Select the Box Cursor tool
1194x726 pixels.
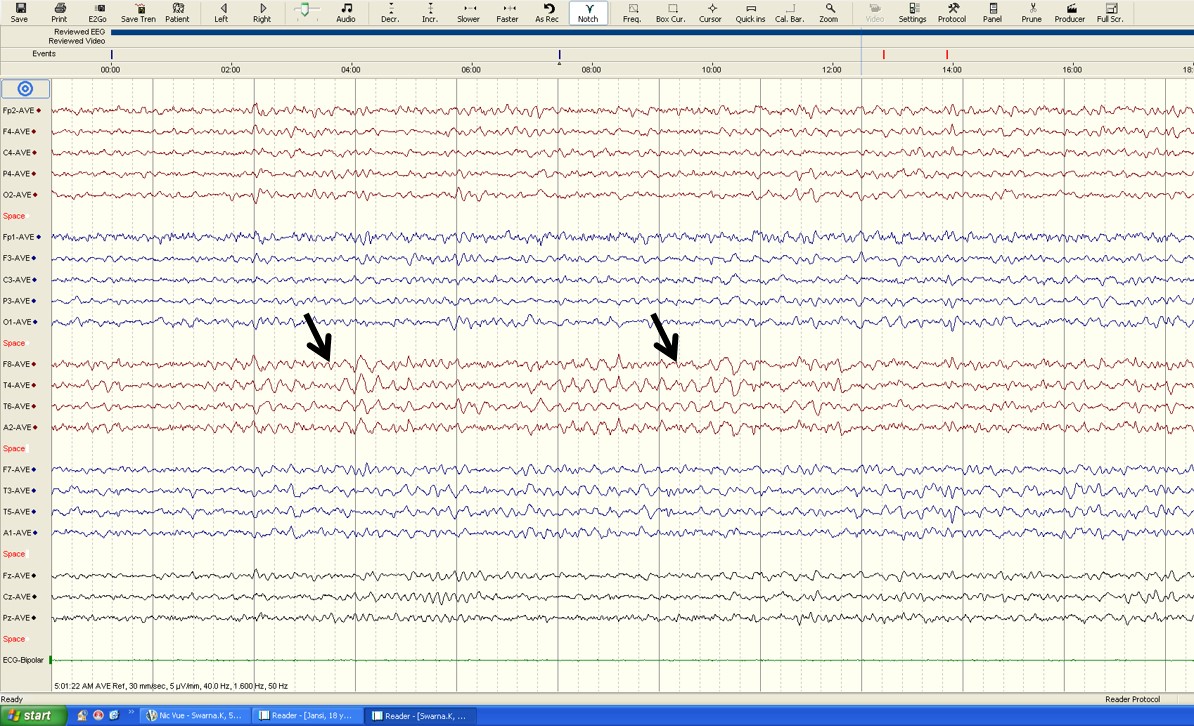click(670, 12)
